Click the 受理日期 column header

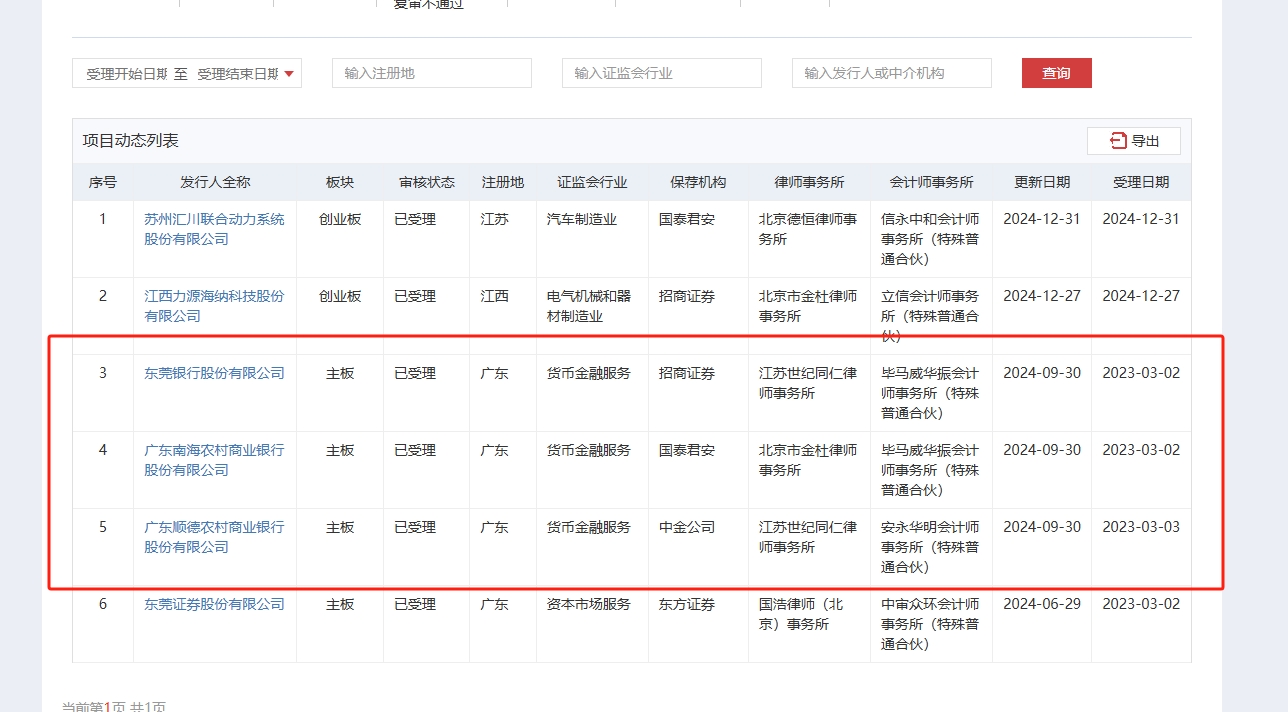pyautogui.click(x=1141, y=182)
